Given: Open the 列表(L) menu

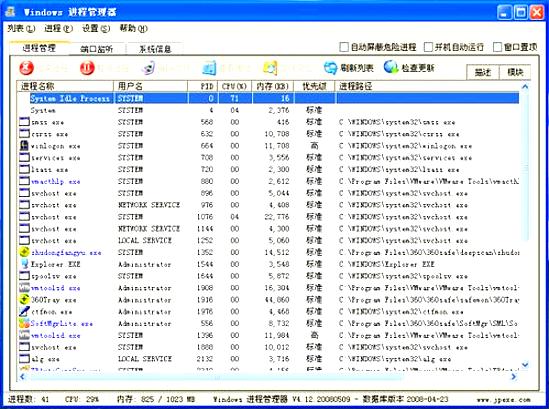Looking at the screenshot, I should coord(21,28).
